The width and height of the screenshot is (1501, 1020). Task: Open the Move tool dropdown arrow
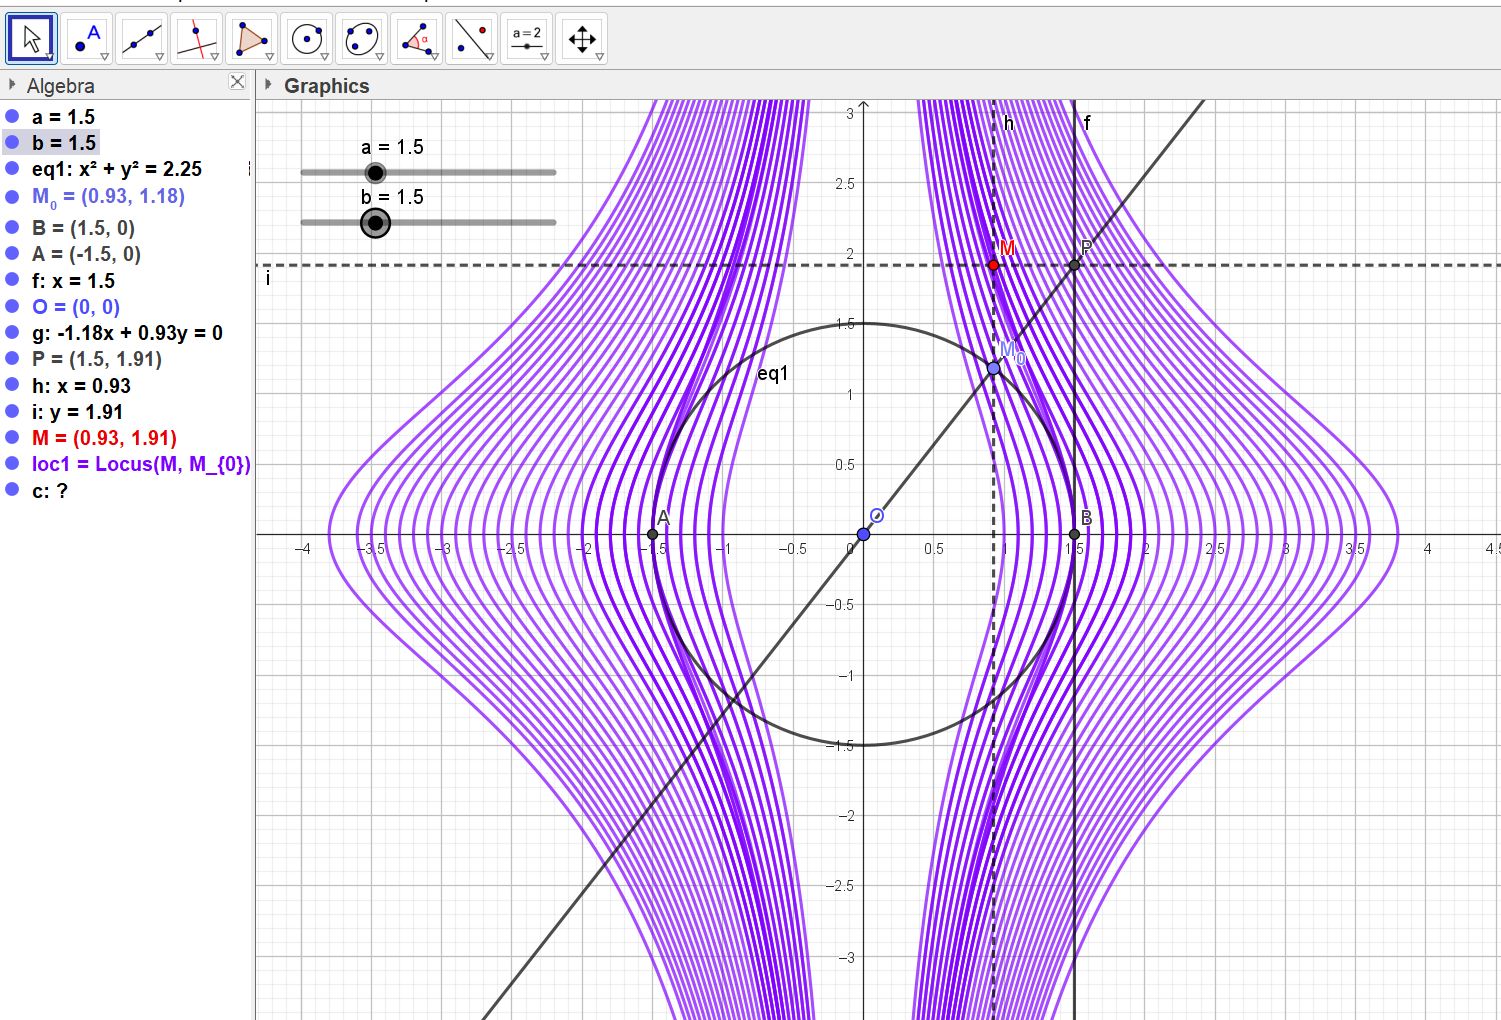pyautogui.click(x=49, y=57)
